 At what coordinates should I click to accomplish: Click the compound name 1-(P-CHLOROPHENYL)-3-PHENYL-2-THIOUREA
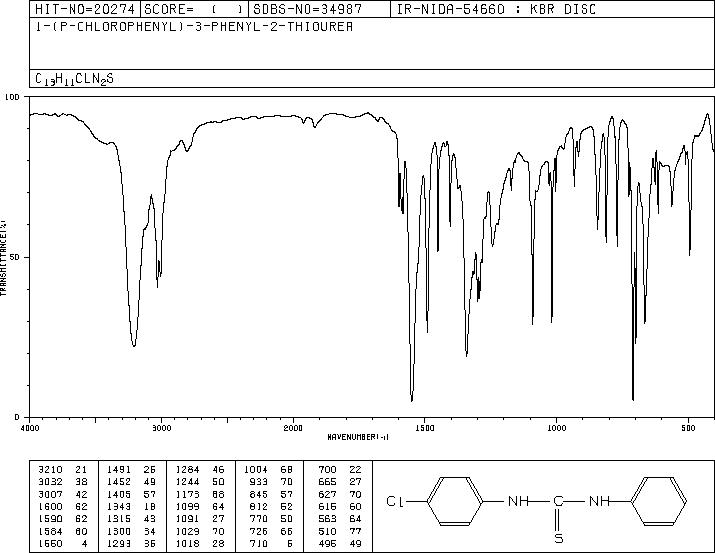click(x=194, y=27)
